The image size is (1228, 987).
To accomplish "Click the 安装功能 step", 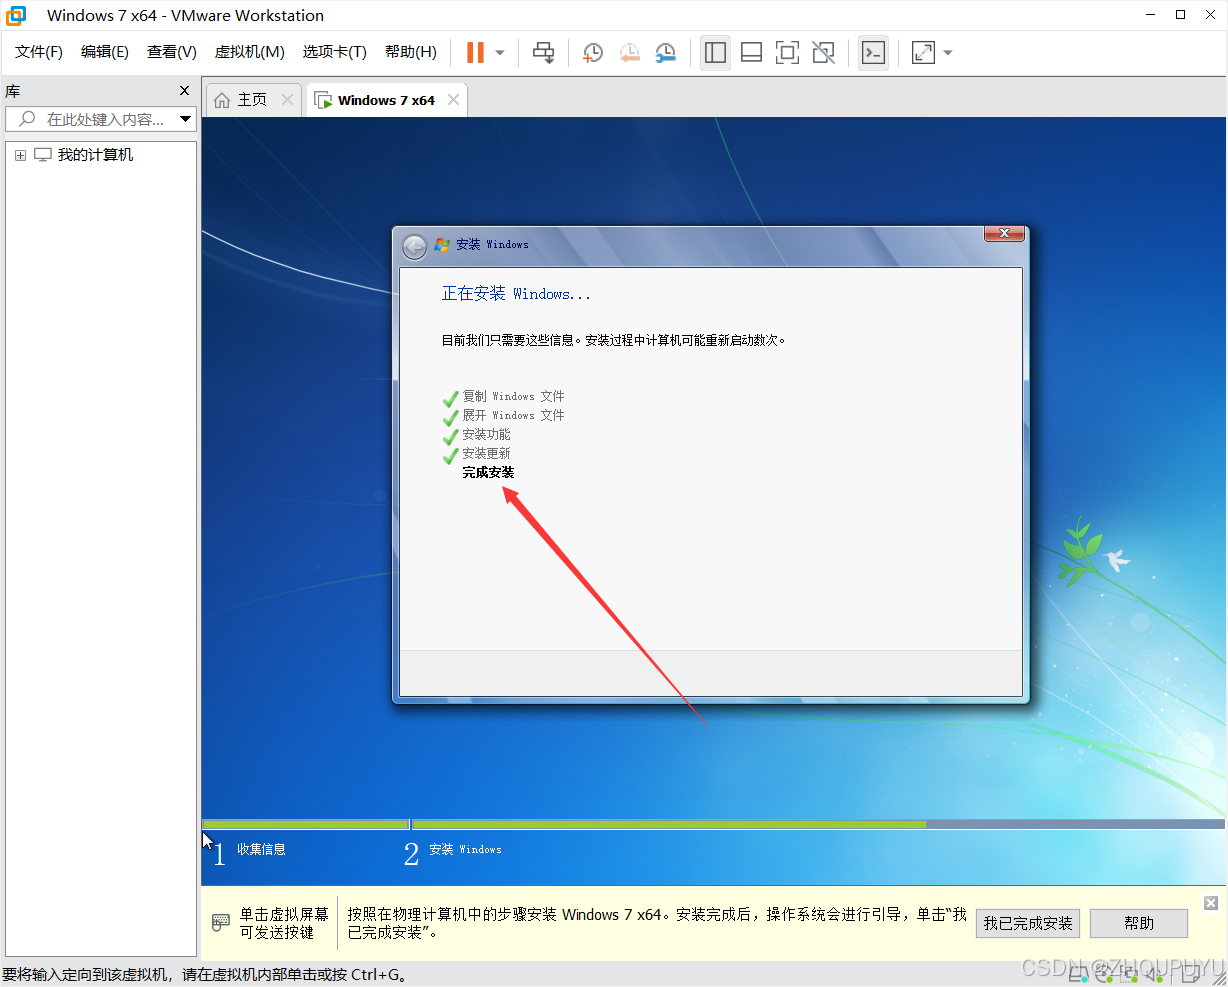I will (x=486, y=434).
